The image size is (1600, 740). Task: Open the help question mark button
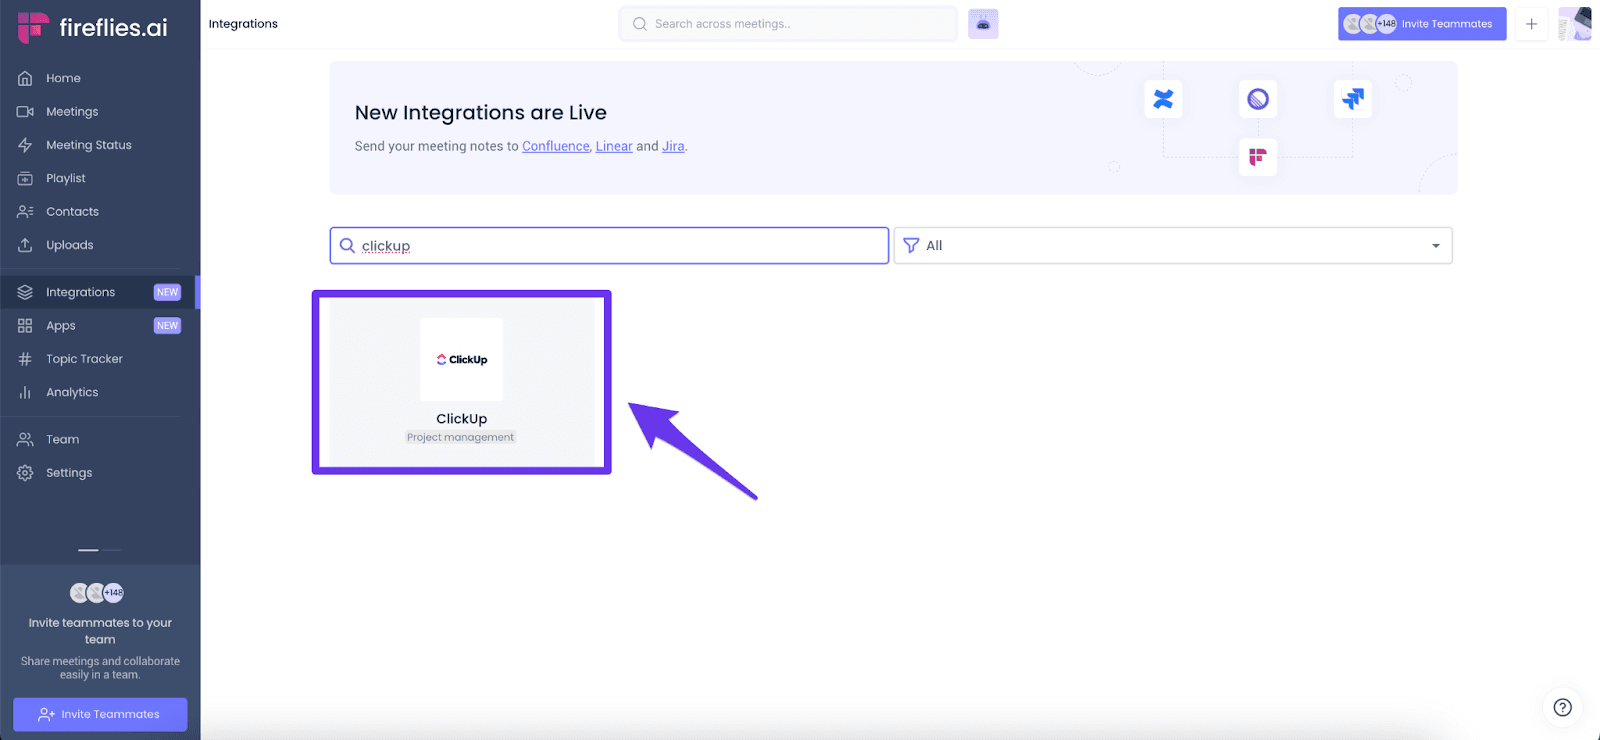point(1562,707)
